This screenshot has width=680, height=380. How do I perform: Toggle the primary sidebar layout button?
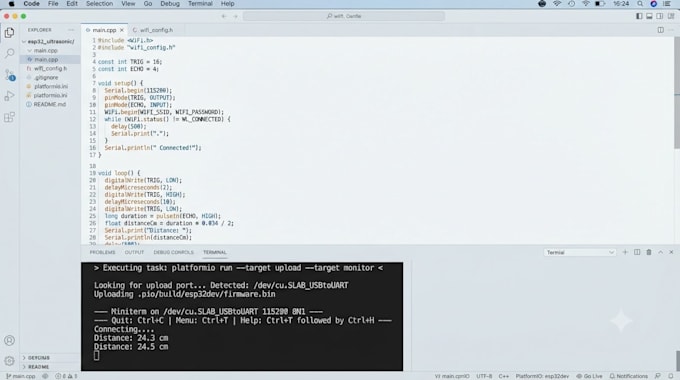coord(639,16)
